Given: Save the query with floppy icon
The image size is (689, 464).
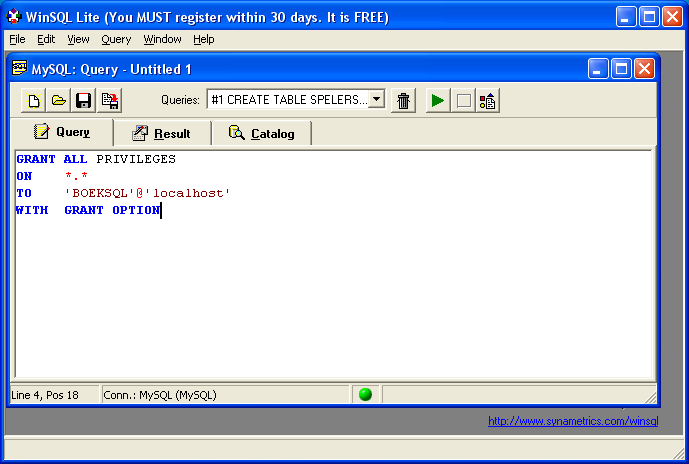Looking at the screenshot, I should click(83, 101).
